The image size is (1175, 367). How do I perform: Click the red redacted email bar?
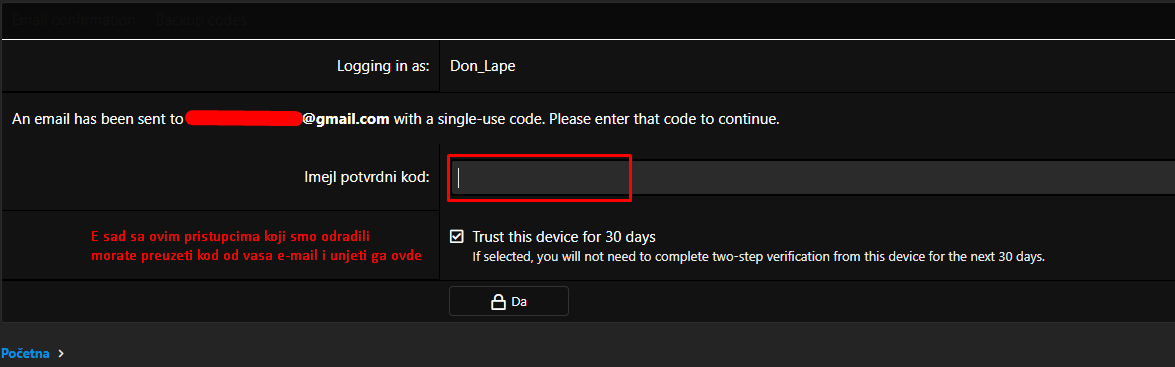click(244, 118)
